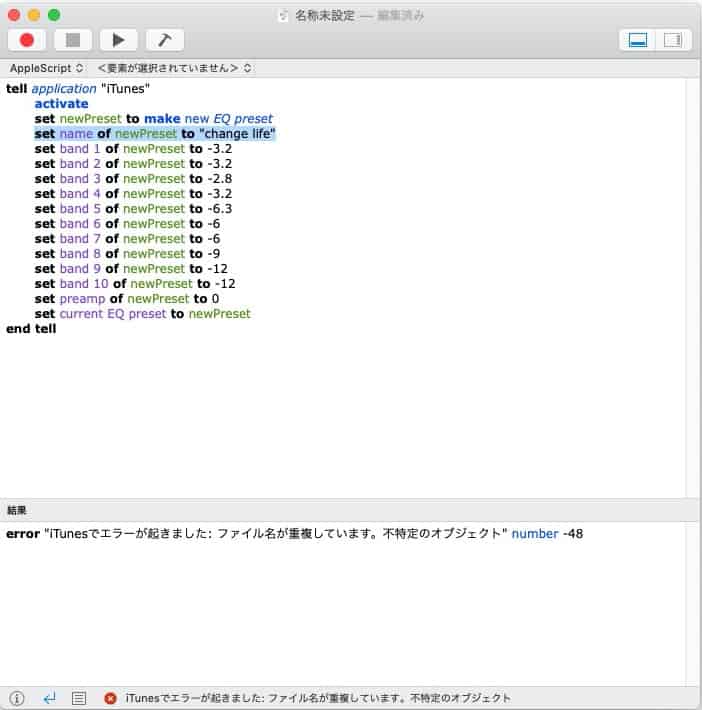This screenshot has height=710, width=702.
Task: Click the 'number -48' error code text
Action: click(547, 533)
